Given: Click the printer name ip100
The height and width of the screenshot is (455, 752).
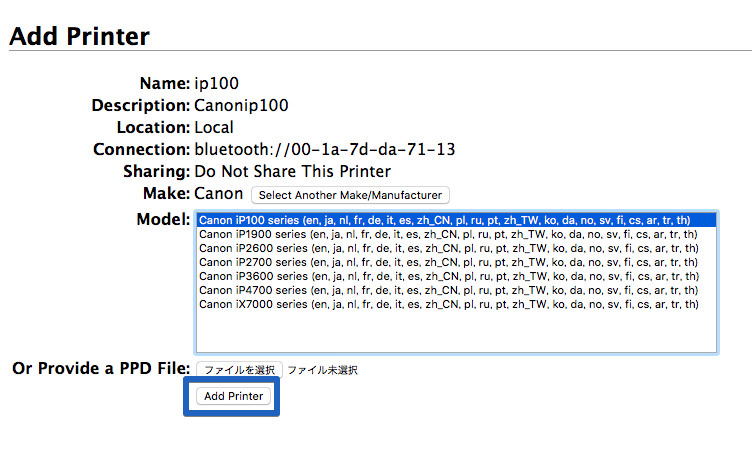Looking at the screenshot, I should [216, 83].
